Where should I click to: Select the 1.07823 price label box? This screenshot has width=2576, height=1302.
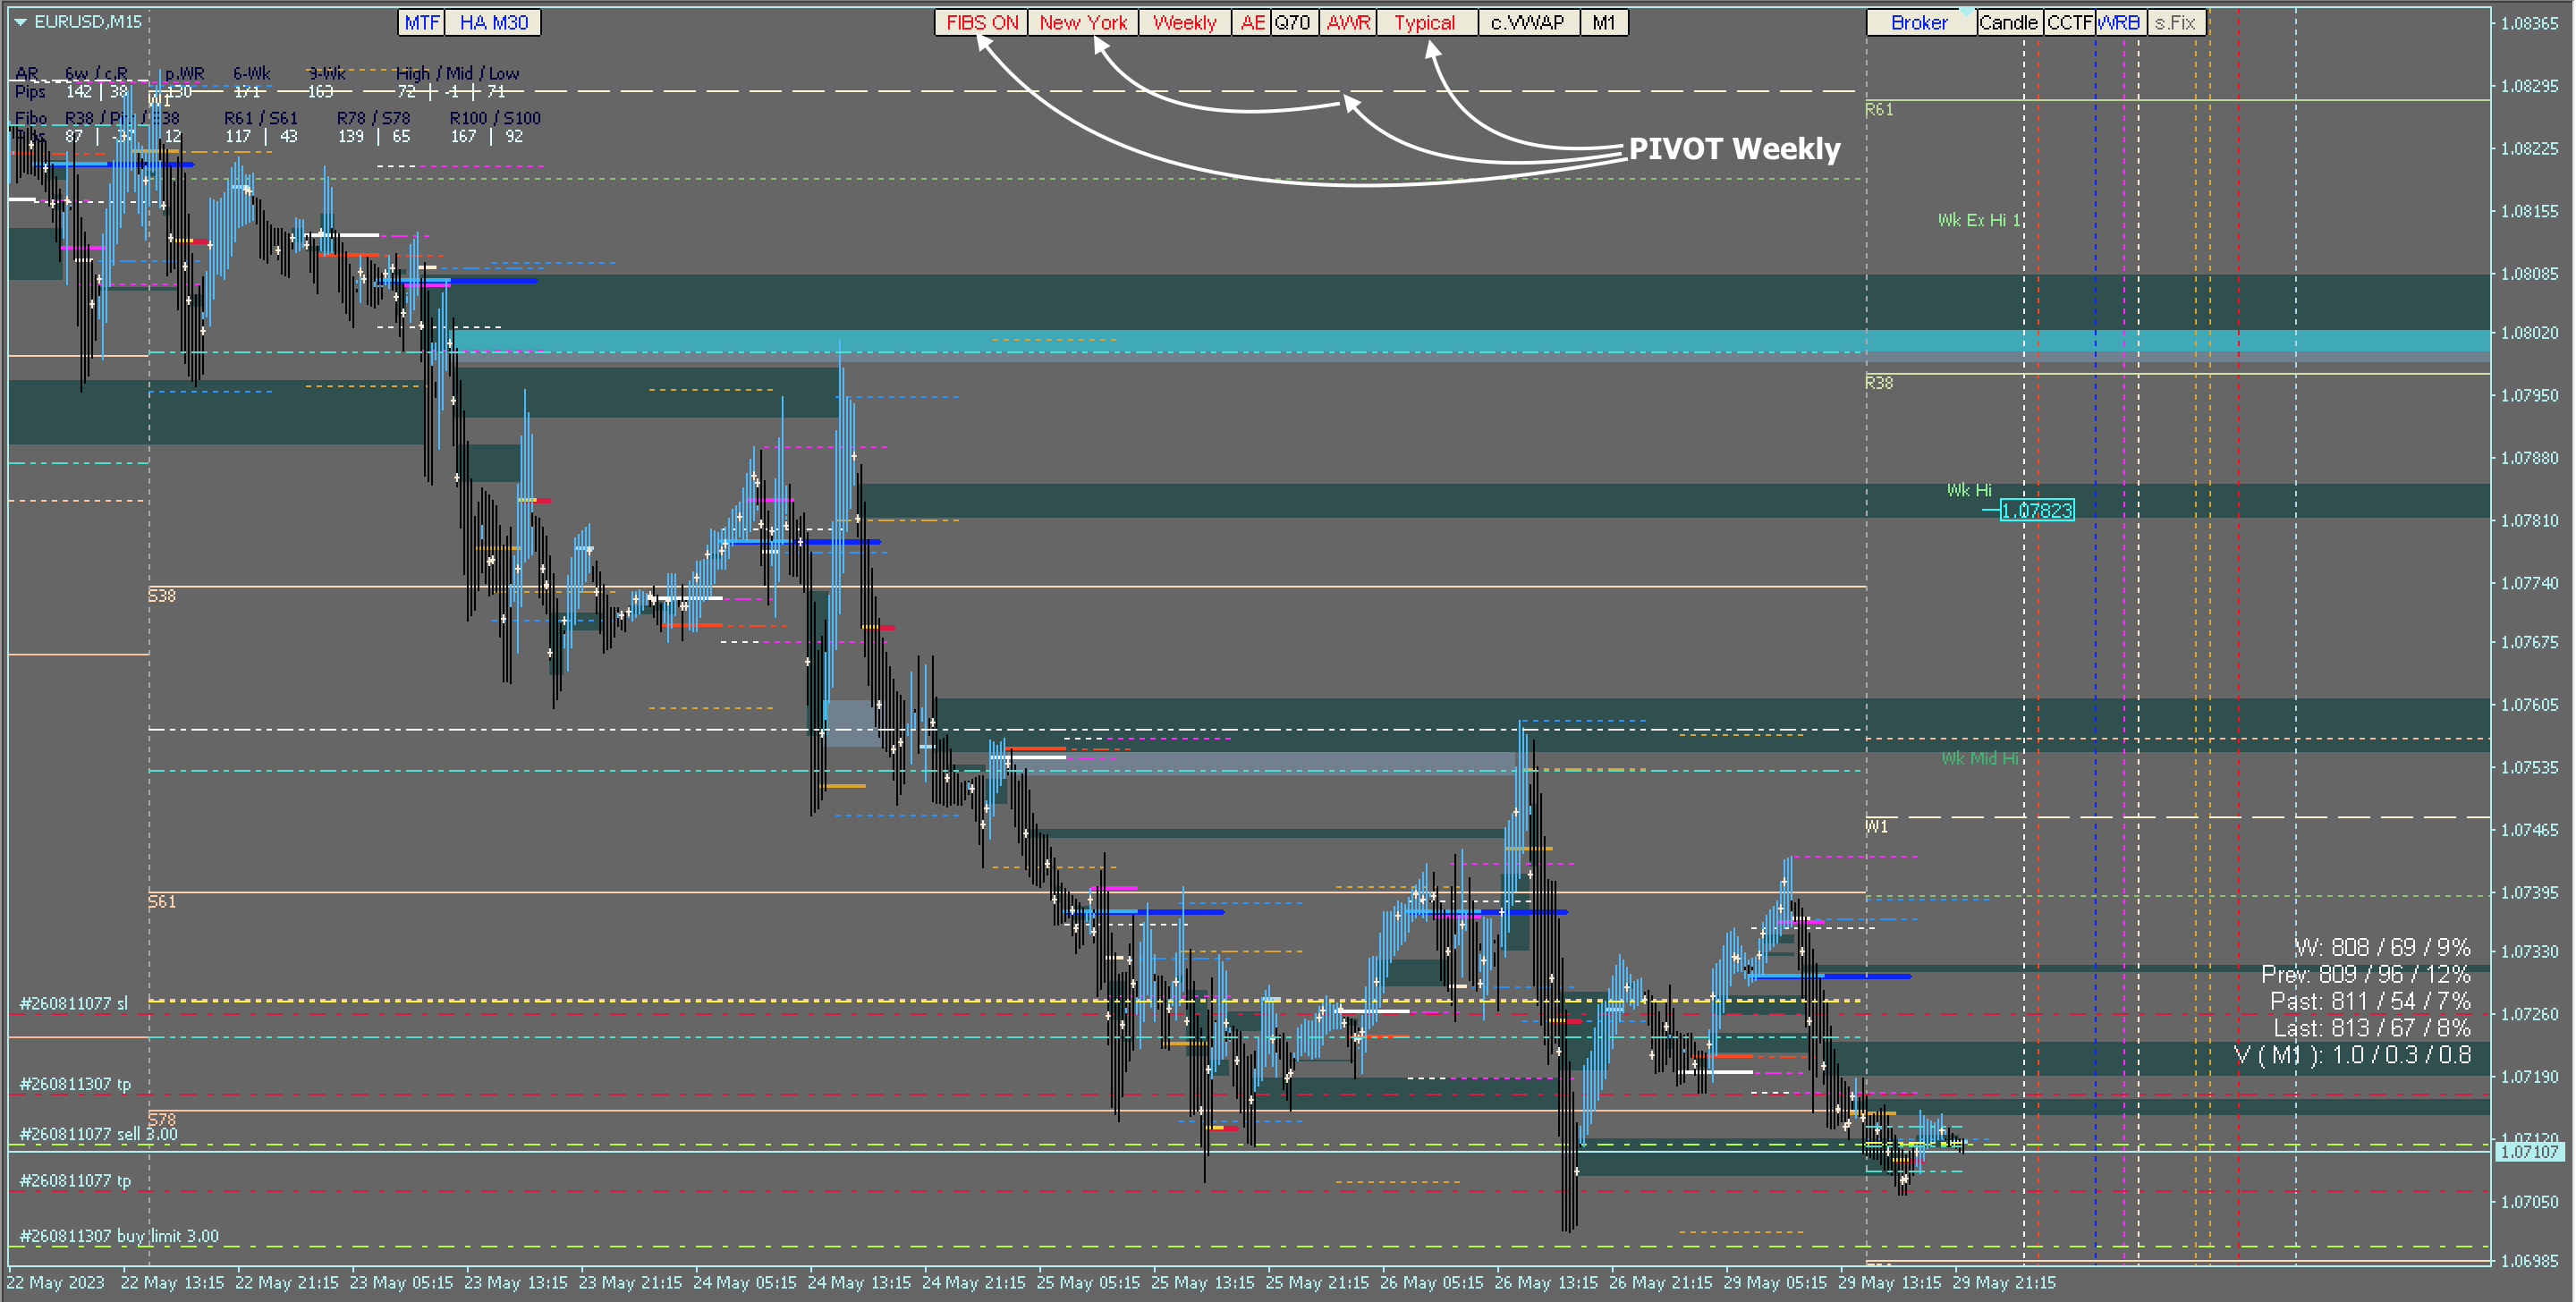coord(2037,511)
